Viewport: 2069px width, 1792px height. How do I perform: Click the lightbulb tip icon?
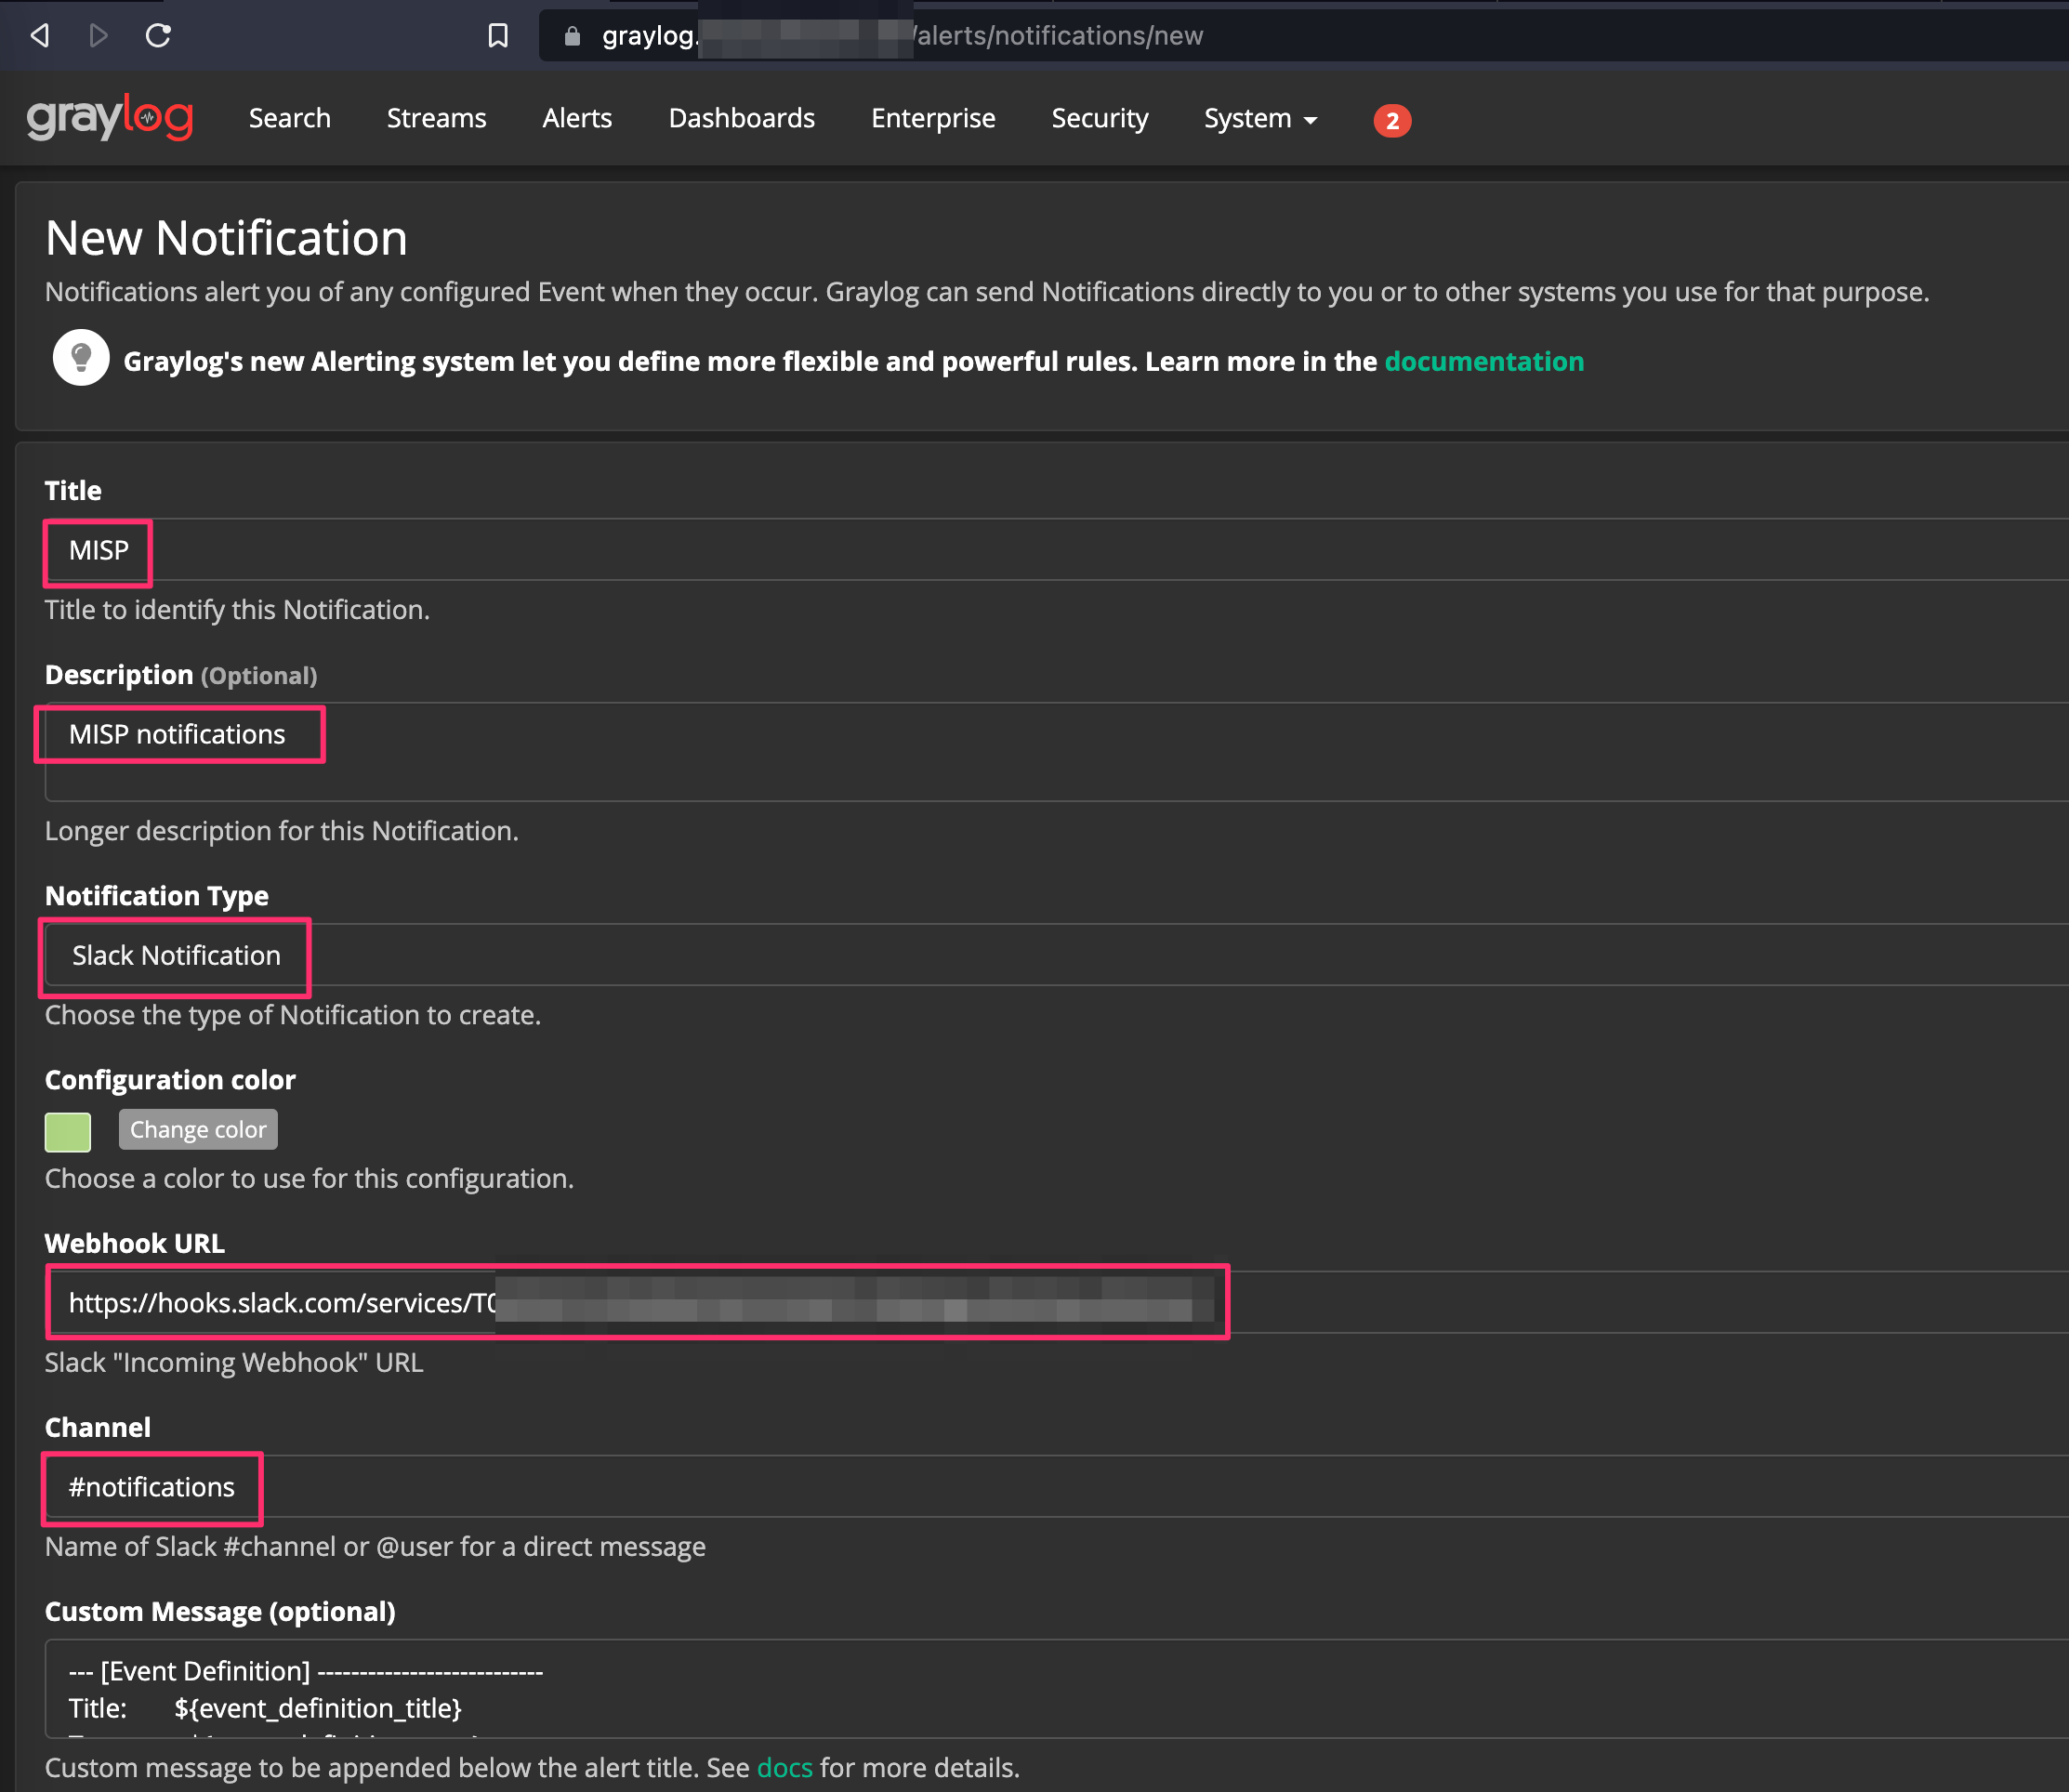coord(80,357)
